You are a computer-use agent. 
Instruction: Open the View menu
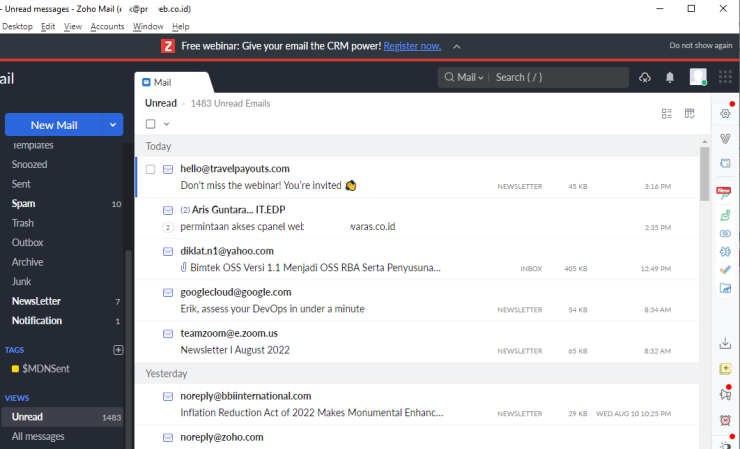pyautogui.click(x=73, y=26)
